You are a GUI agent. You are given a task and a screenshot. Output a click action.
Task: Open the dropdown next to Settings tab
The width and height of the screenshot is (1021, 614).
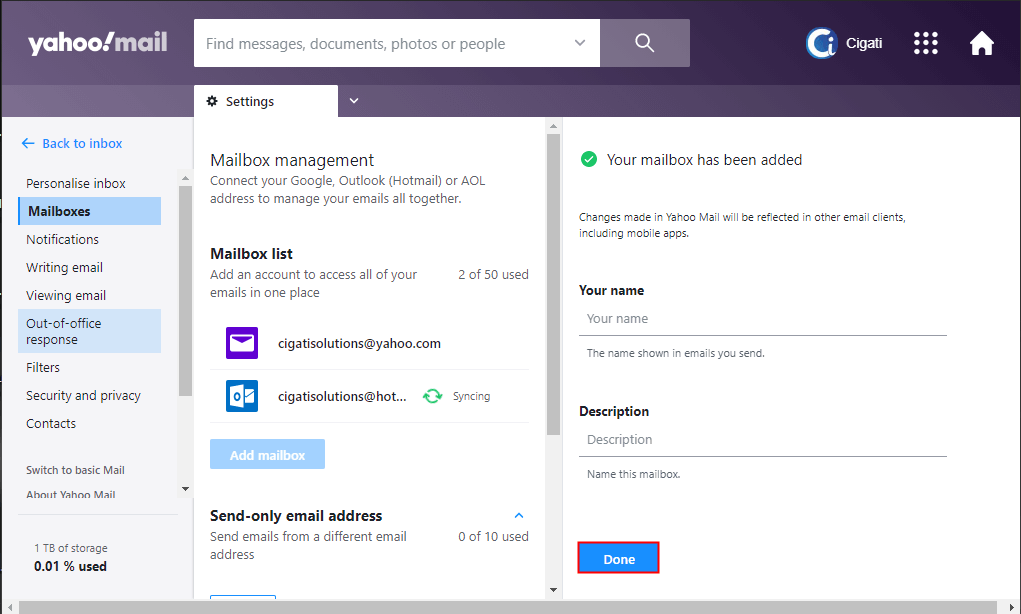click(x=354, y=101)
